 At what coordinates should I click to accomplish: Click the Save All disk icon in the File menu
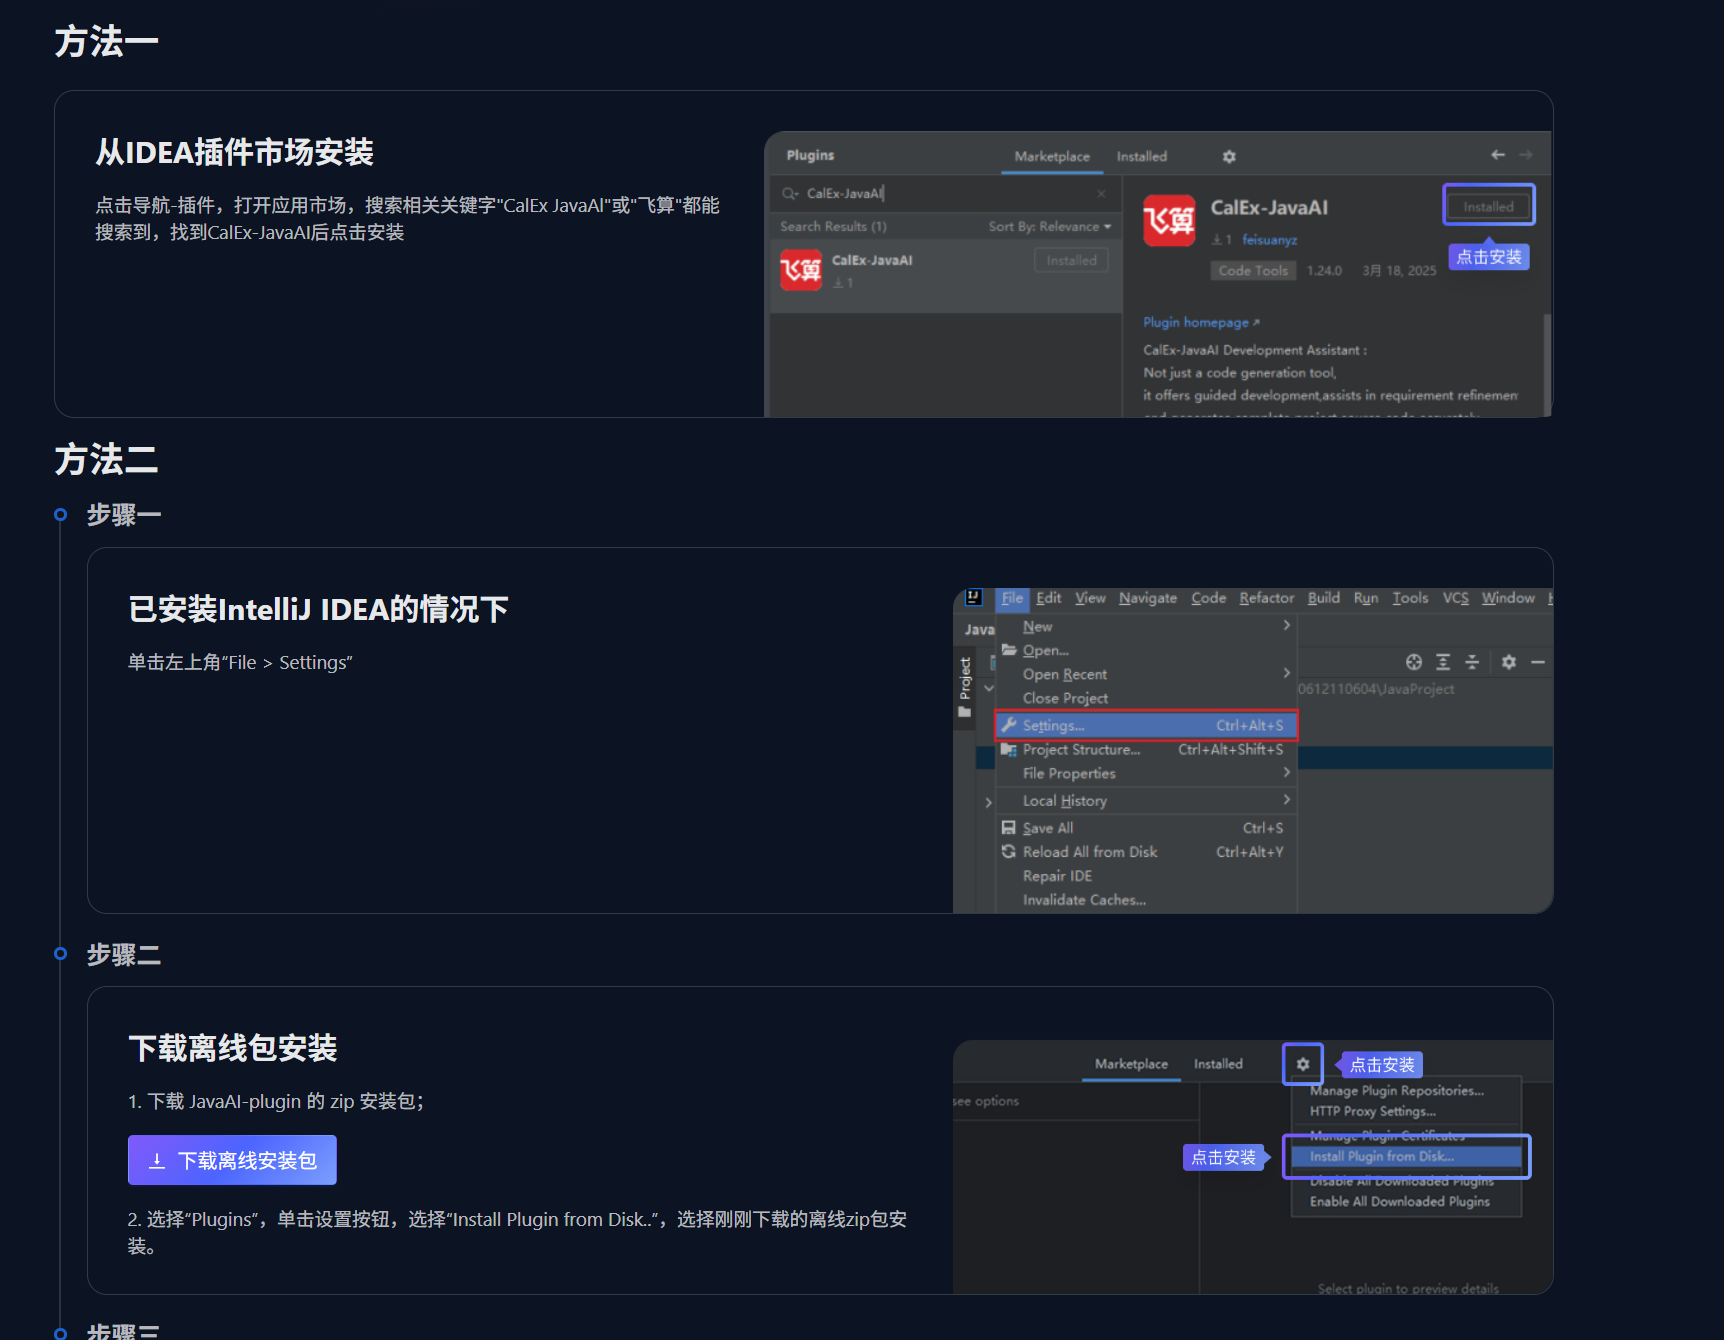(1009, 827)
